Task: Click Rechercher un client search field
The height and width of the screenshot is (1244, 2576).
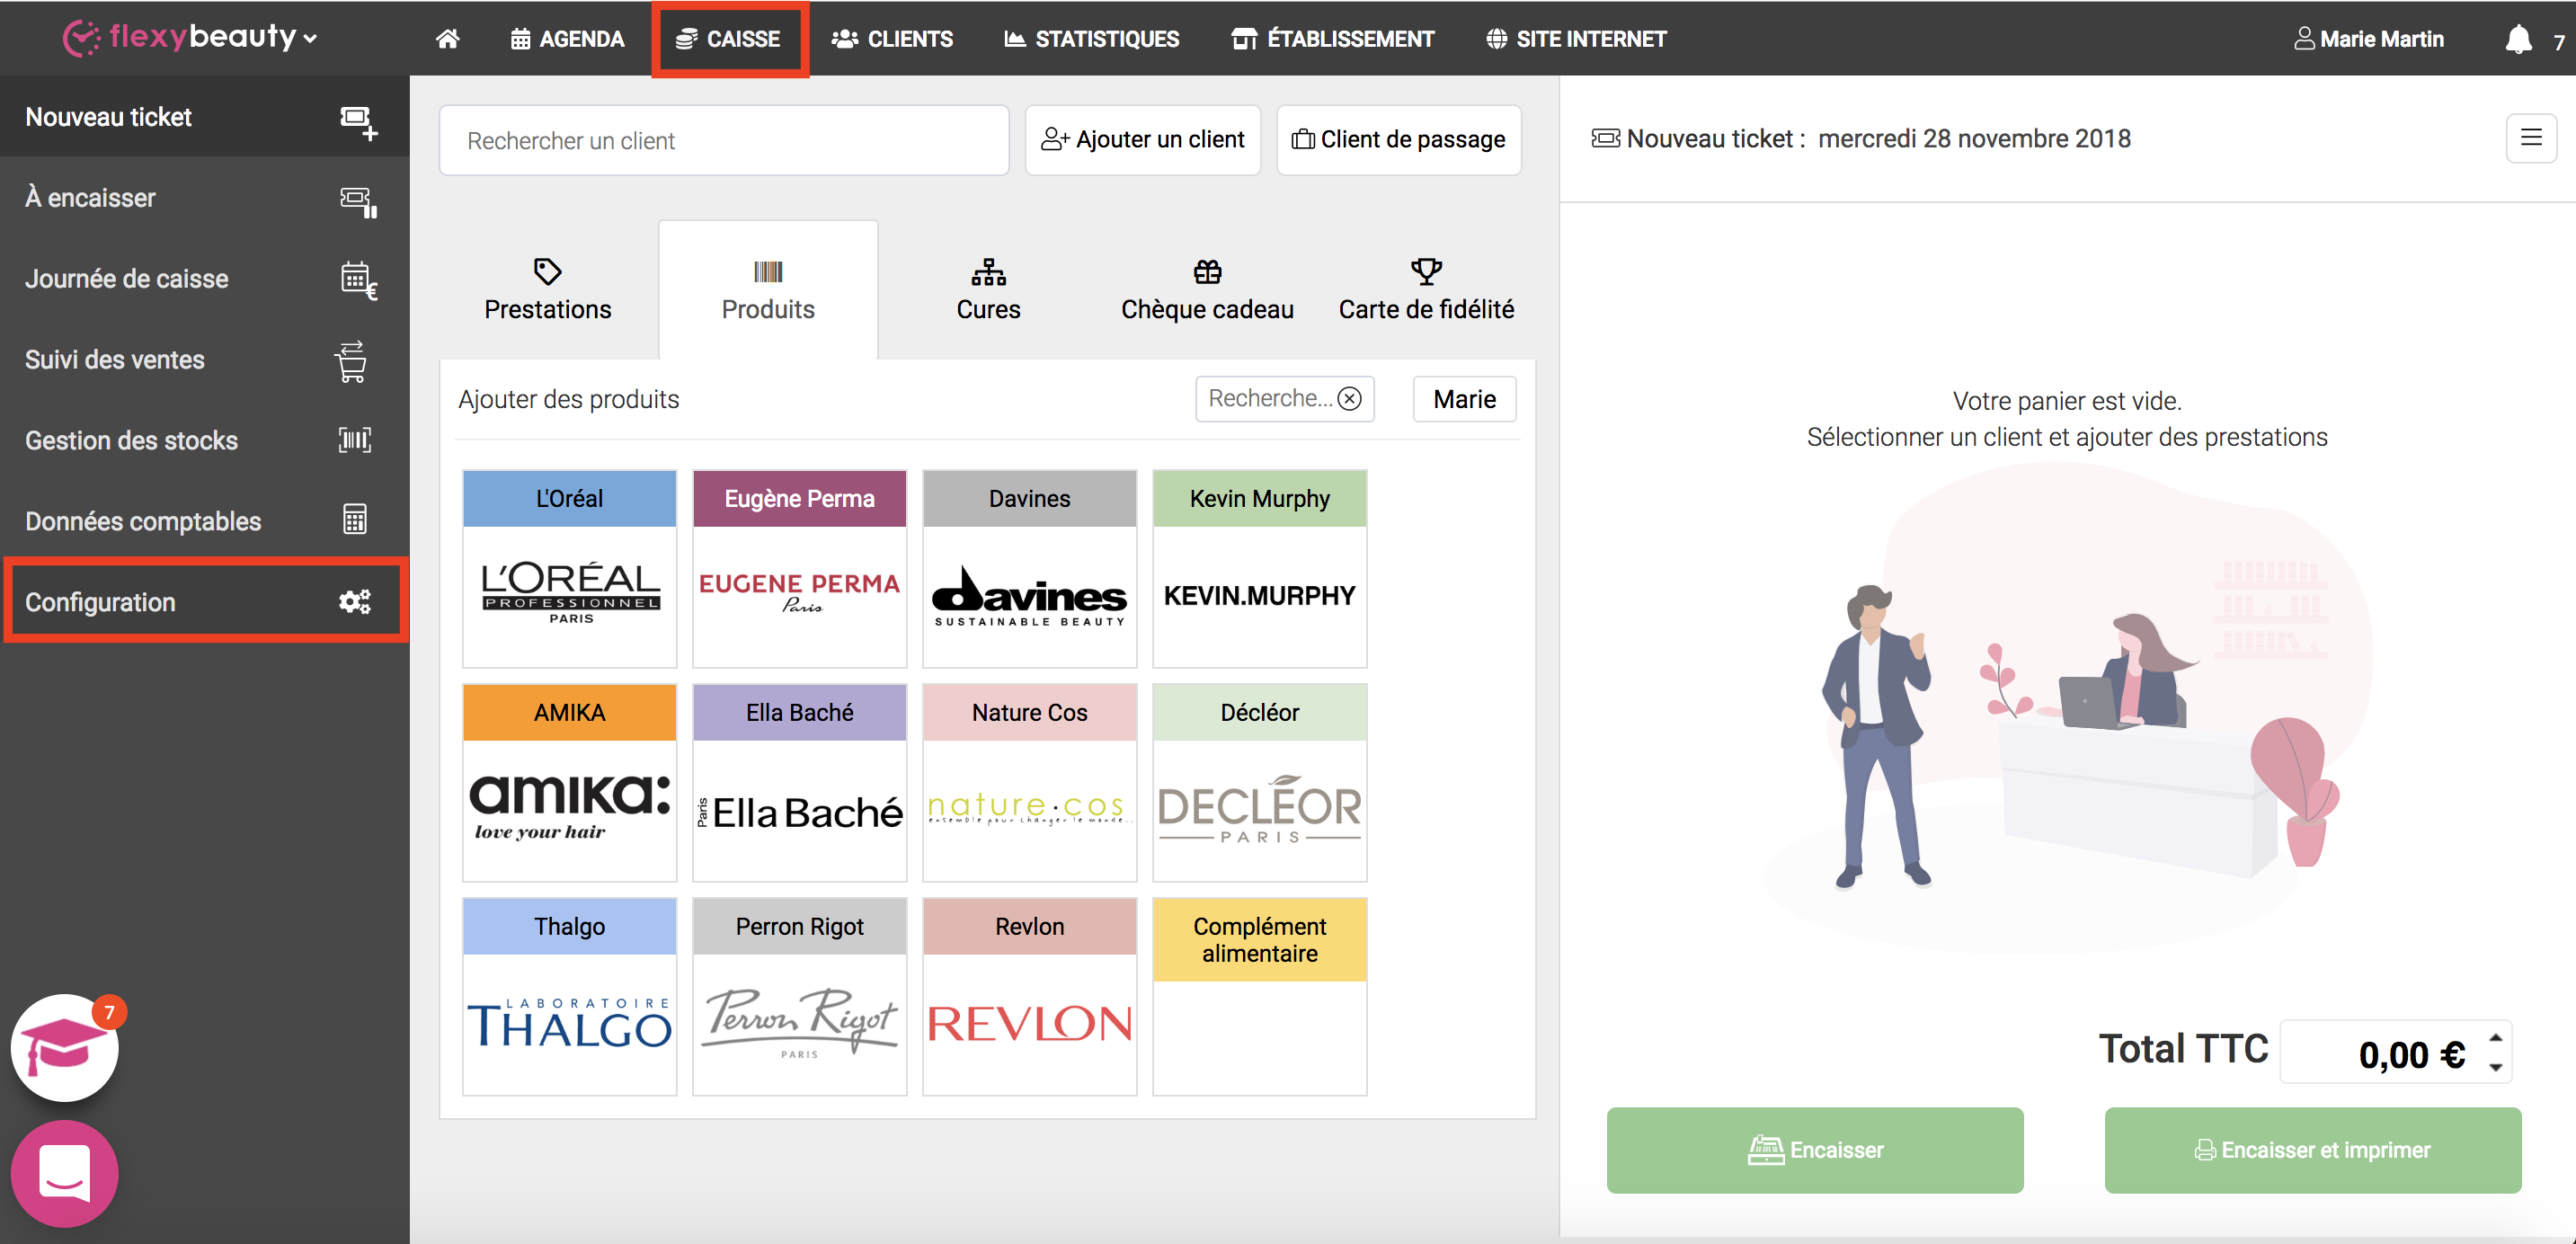Action: pyautogui.click(x=724, y=140)
